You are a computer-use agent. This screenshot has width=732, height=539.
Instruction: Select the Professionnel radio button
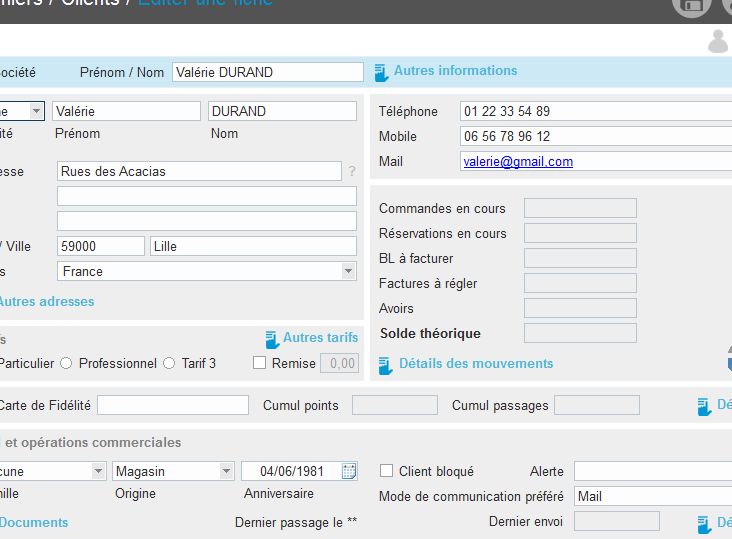pos(66,364)
